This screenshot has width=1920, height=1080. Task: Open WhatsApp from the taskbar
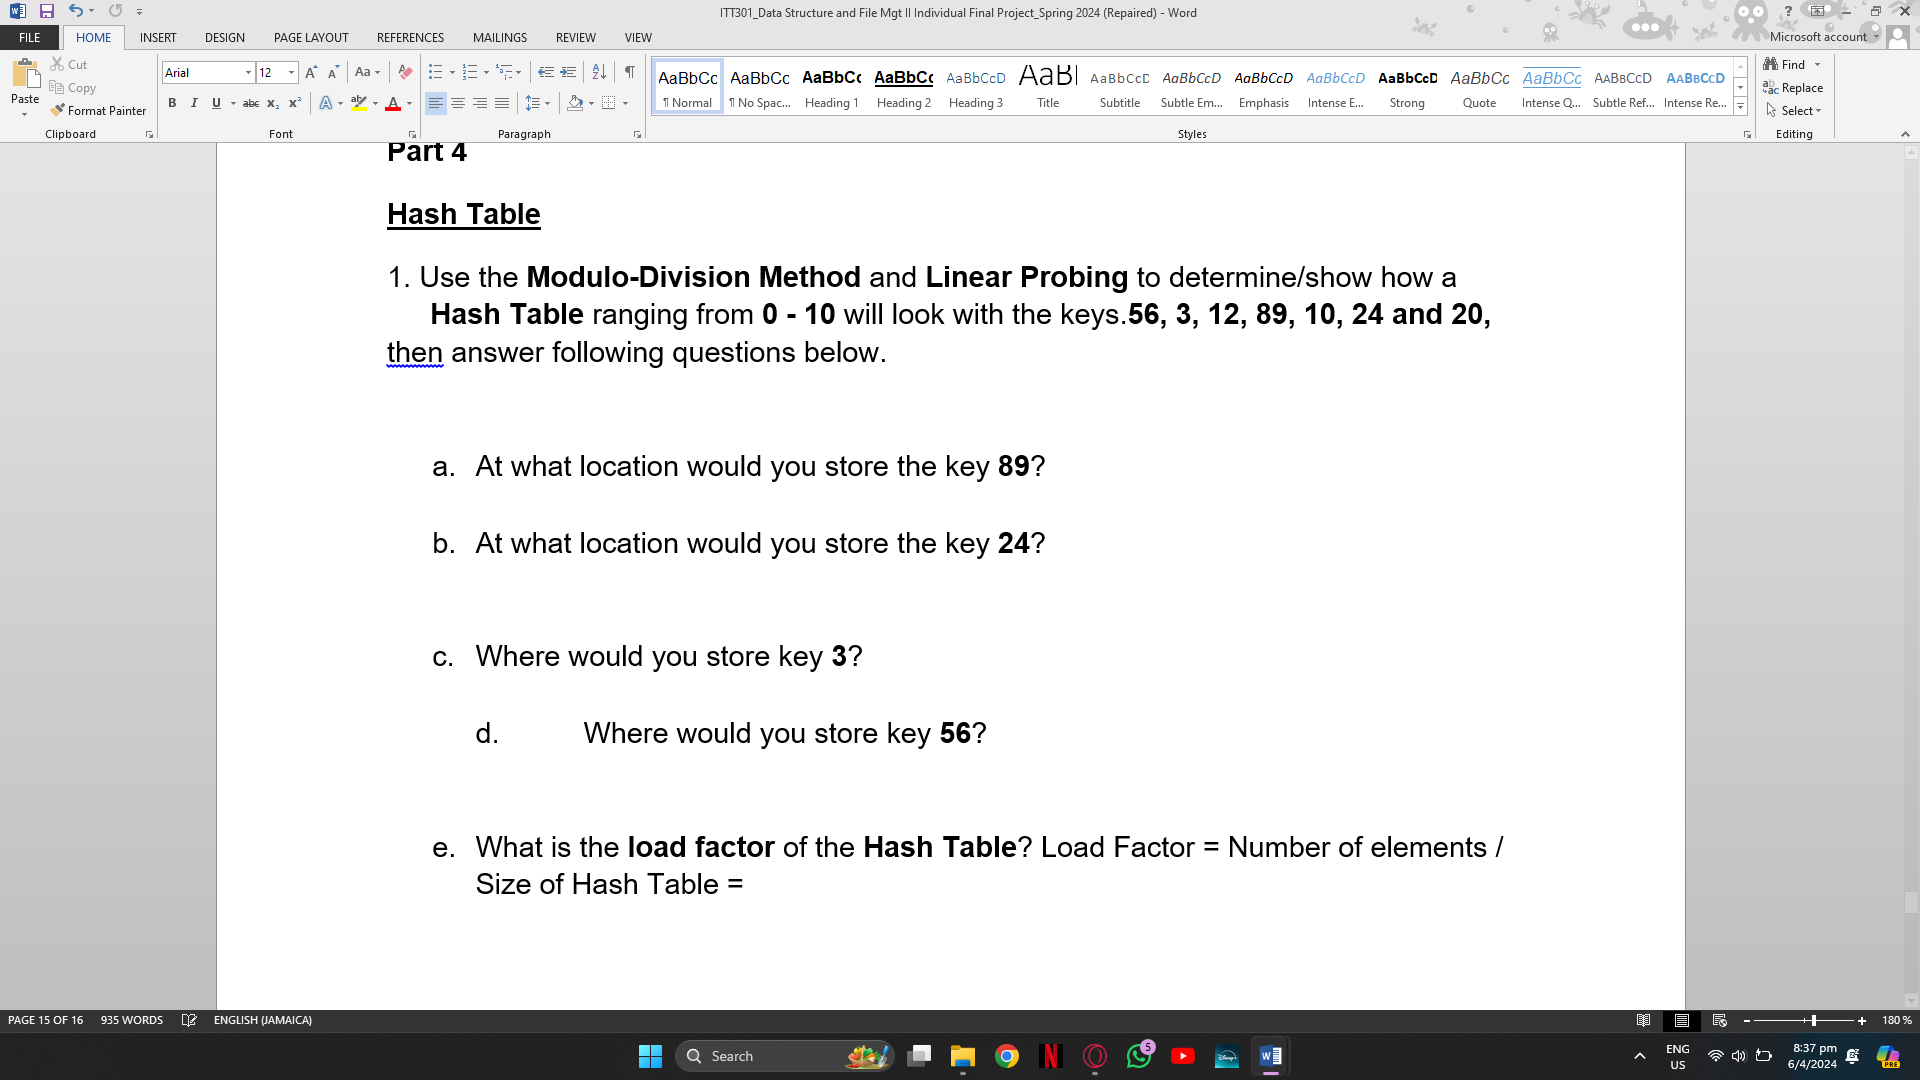1139,1055
